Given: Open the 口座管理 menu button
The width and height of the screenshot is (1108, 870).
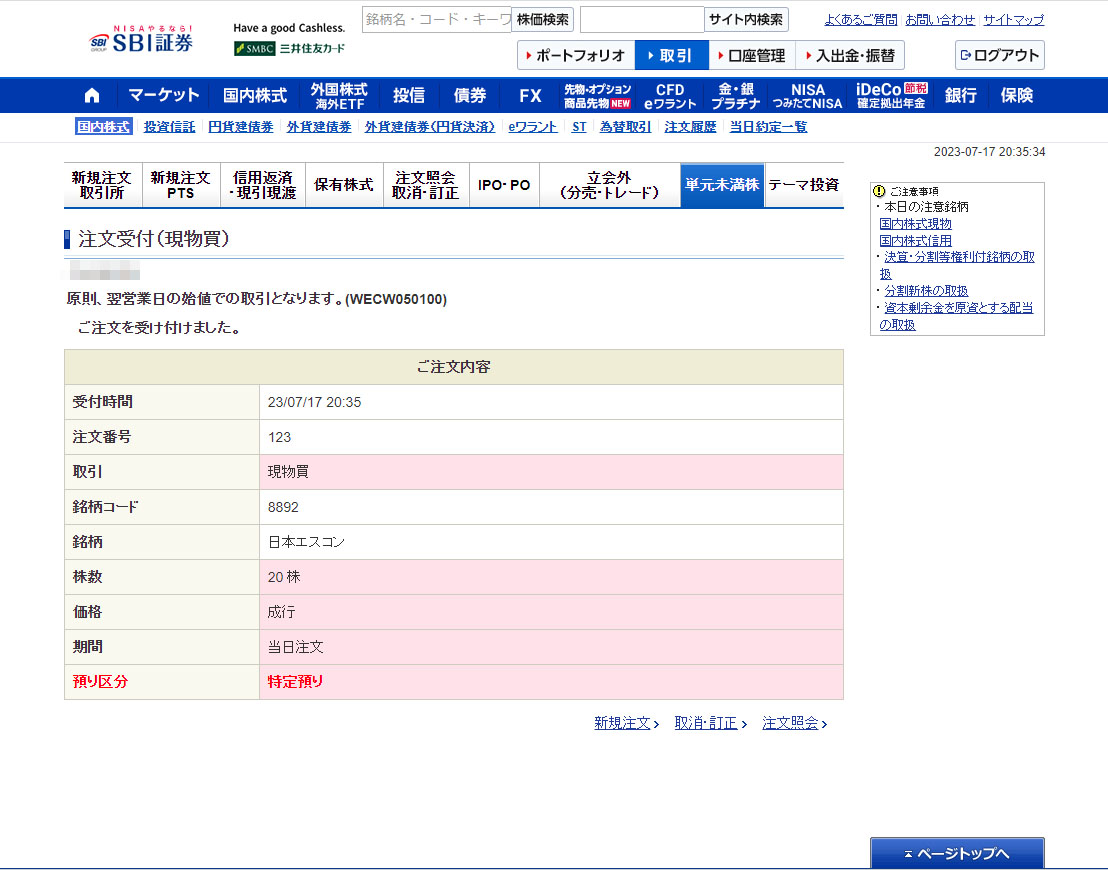Looking at the screenshot, I should 751,55.
